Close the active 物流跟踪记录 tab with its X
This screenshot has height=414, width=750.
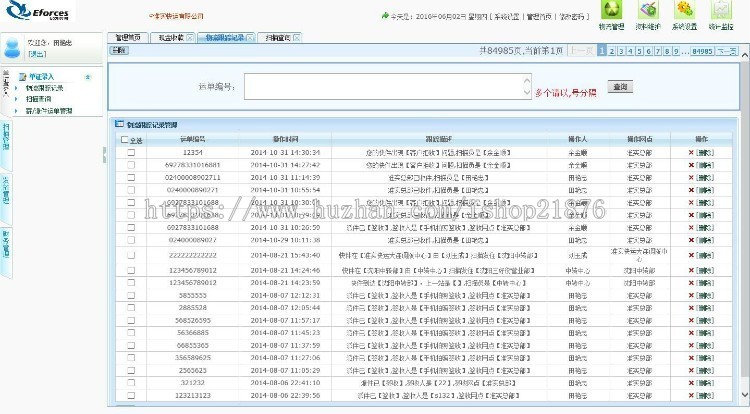point(250,37)
